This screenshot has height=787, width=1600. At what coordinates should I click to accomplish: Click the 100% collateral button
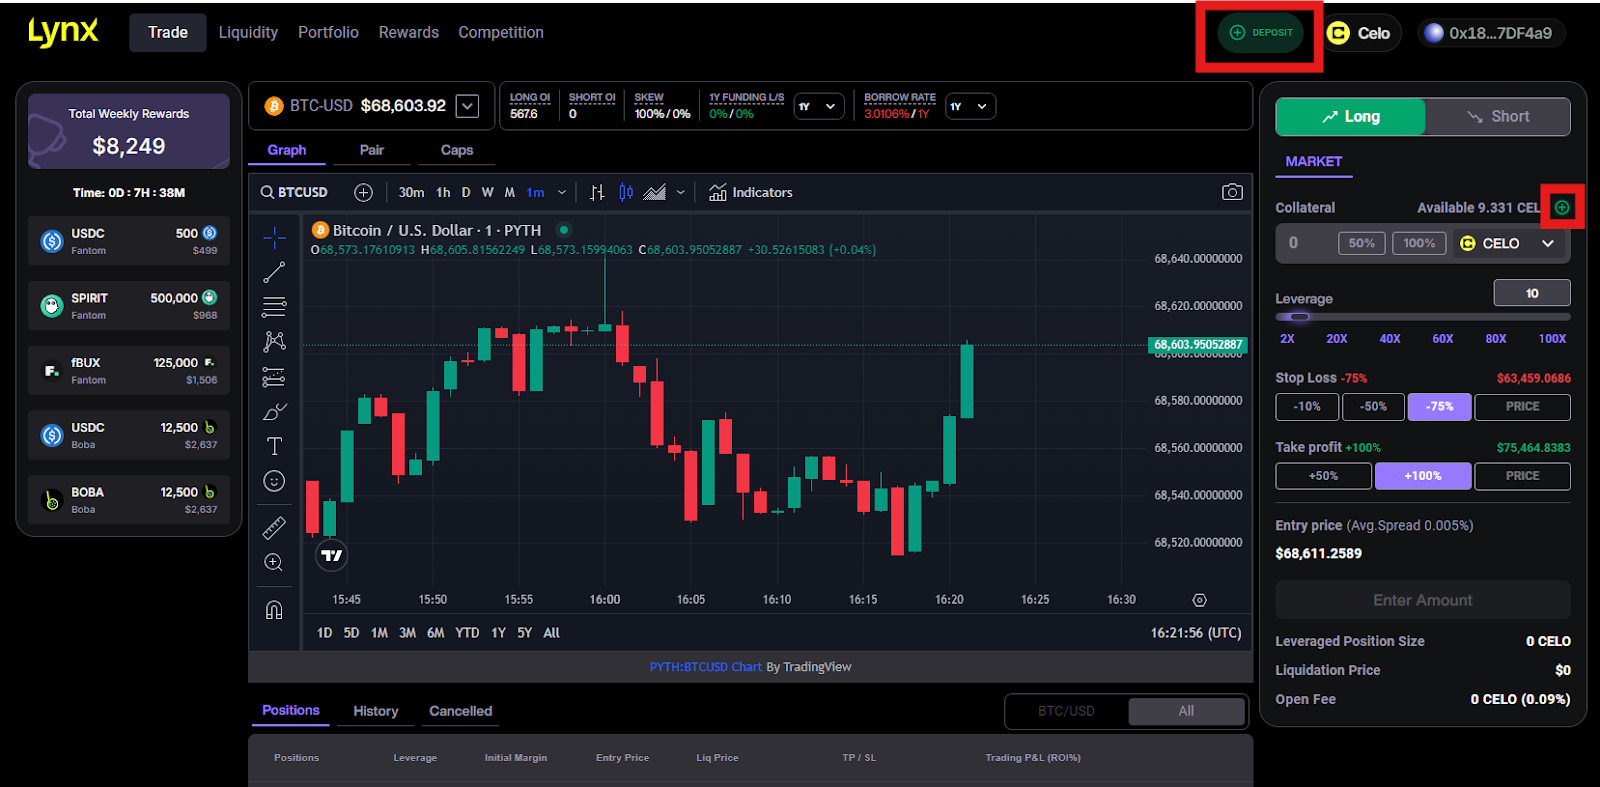click(x=1419, y=243)
